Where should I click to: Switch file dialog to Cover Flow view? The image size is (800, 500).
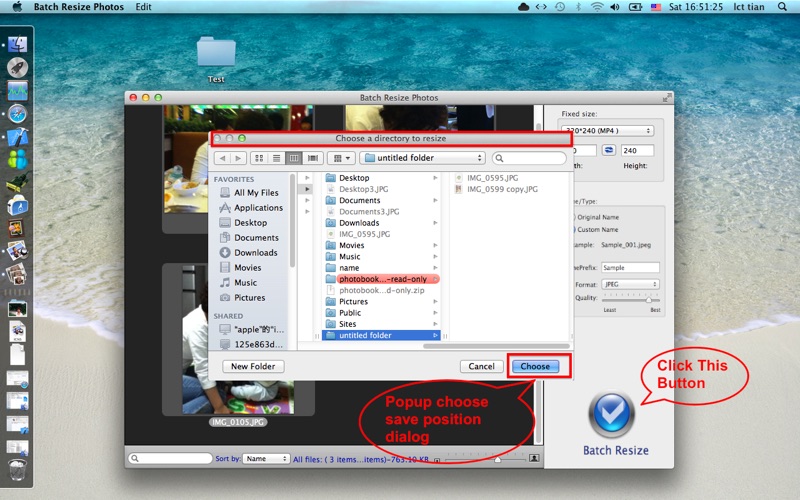point(312,158)
